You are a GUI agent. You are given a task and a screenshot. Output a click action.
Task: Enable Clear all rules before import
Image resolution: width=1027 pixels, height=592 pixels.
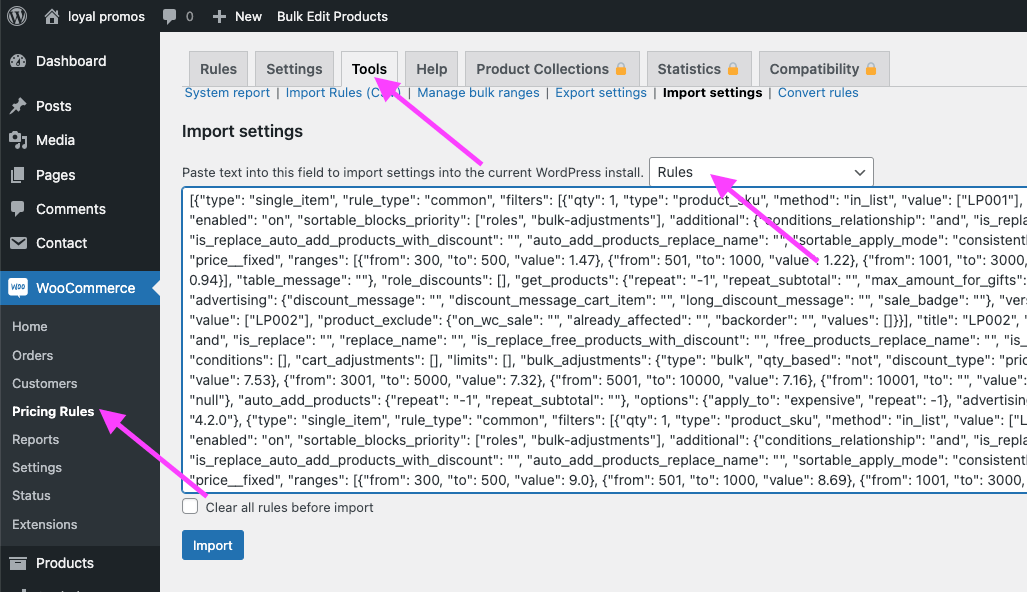[190, 506]
